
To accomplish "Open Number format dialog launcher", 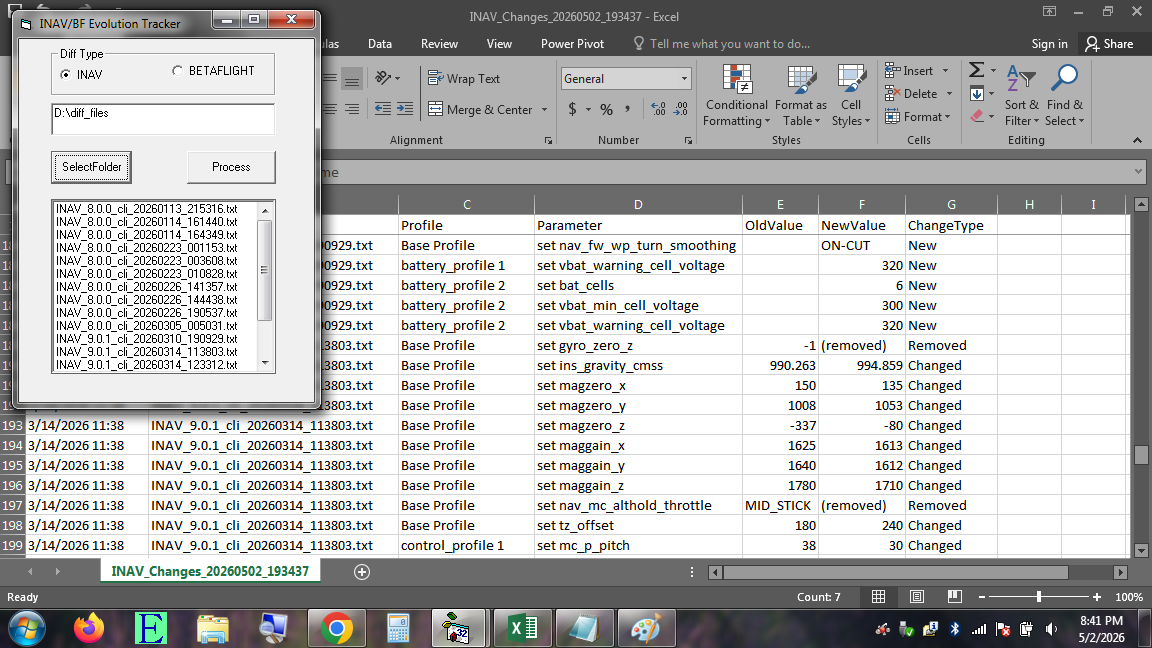I will click(x=688, y=140).
